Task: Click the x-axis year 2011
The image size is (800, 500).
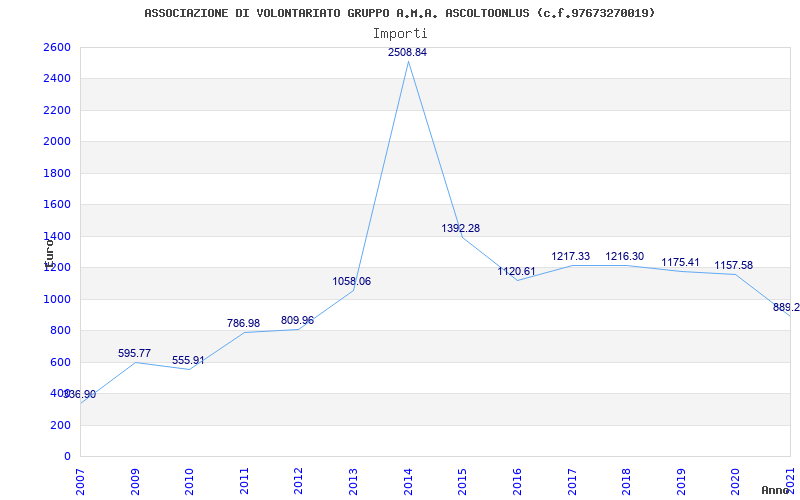Action: click(x=244, y=482)
